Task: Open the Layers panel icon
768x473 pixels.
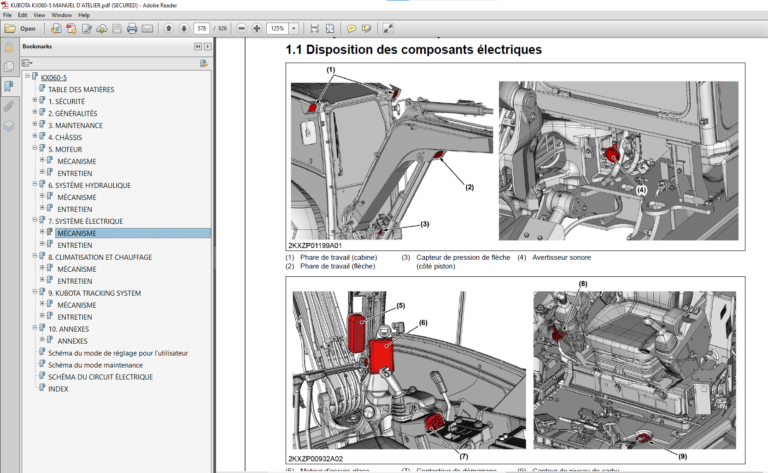Action: (8, 126)
